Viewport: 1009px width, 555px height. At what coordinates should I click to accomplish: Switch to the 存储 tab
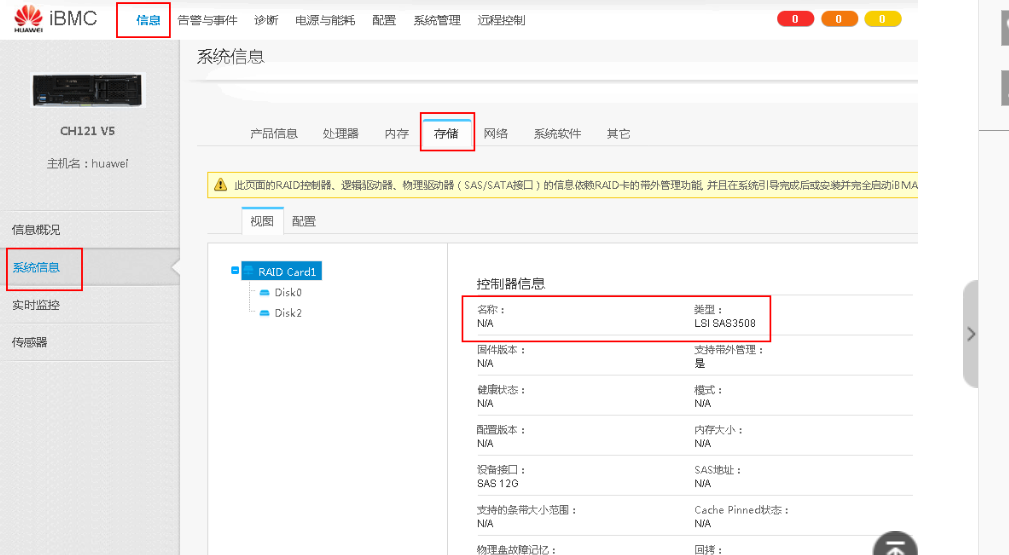[446, 133]
